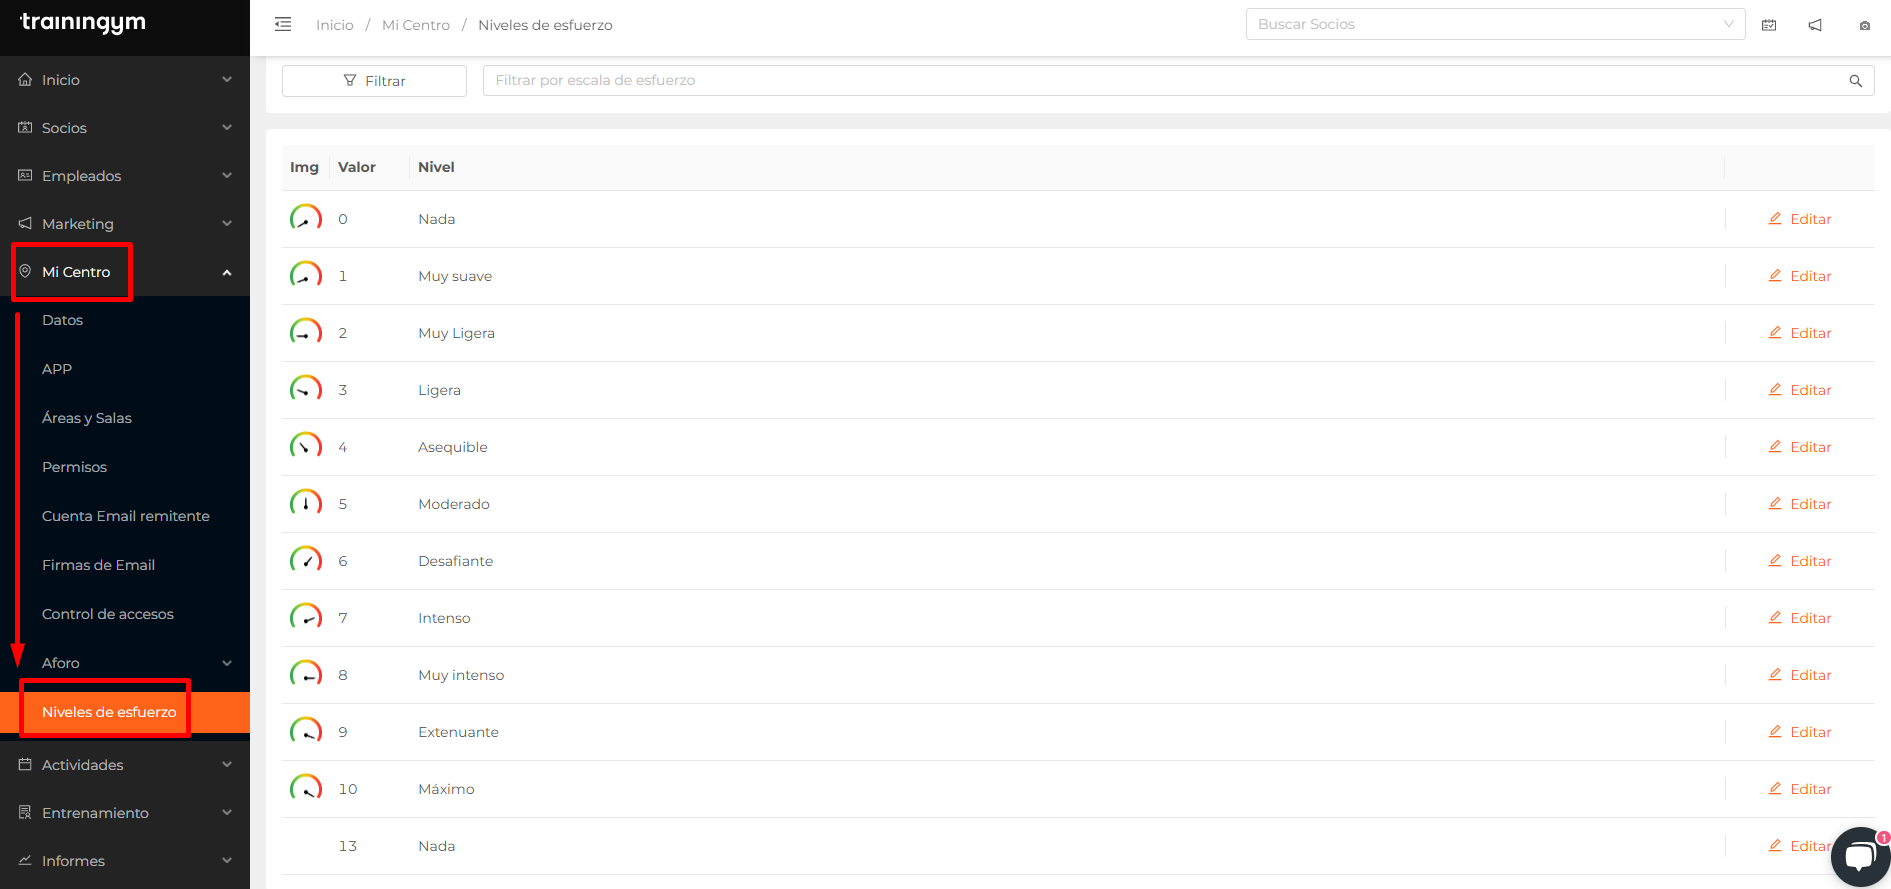Collapse the Mi Centro section chevron
This screenshot has width=1891, height=889.
pyautogui.click(x=227, y=272)
